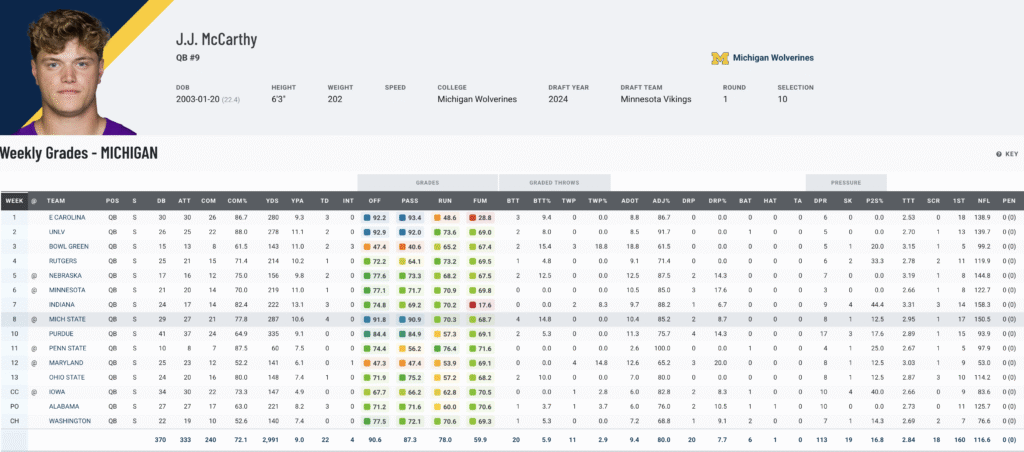Sort the table by the WEEK column
1024x452 pixels.
pyautogui.click(x=14, y=201)
